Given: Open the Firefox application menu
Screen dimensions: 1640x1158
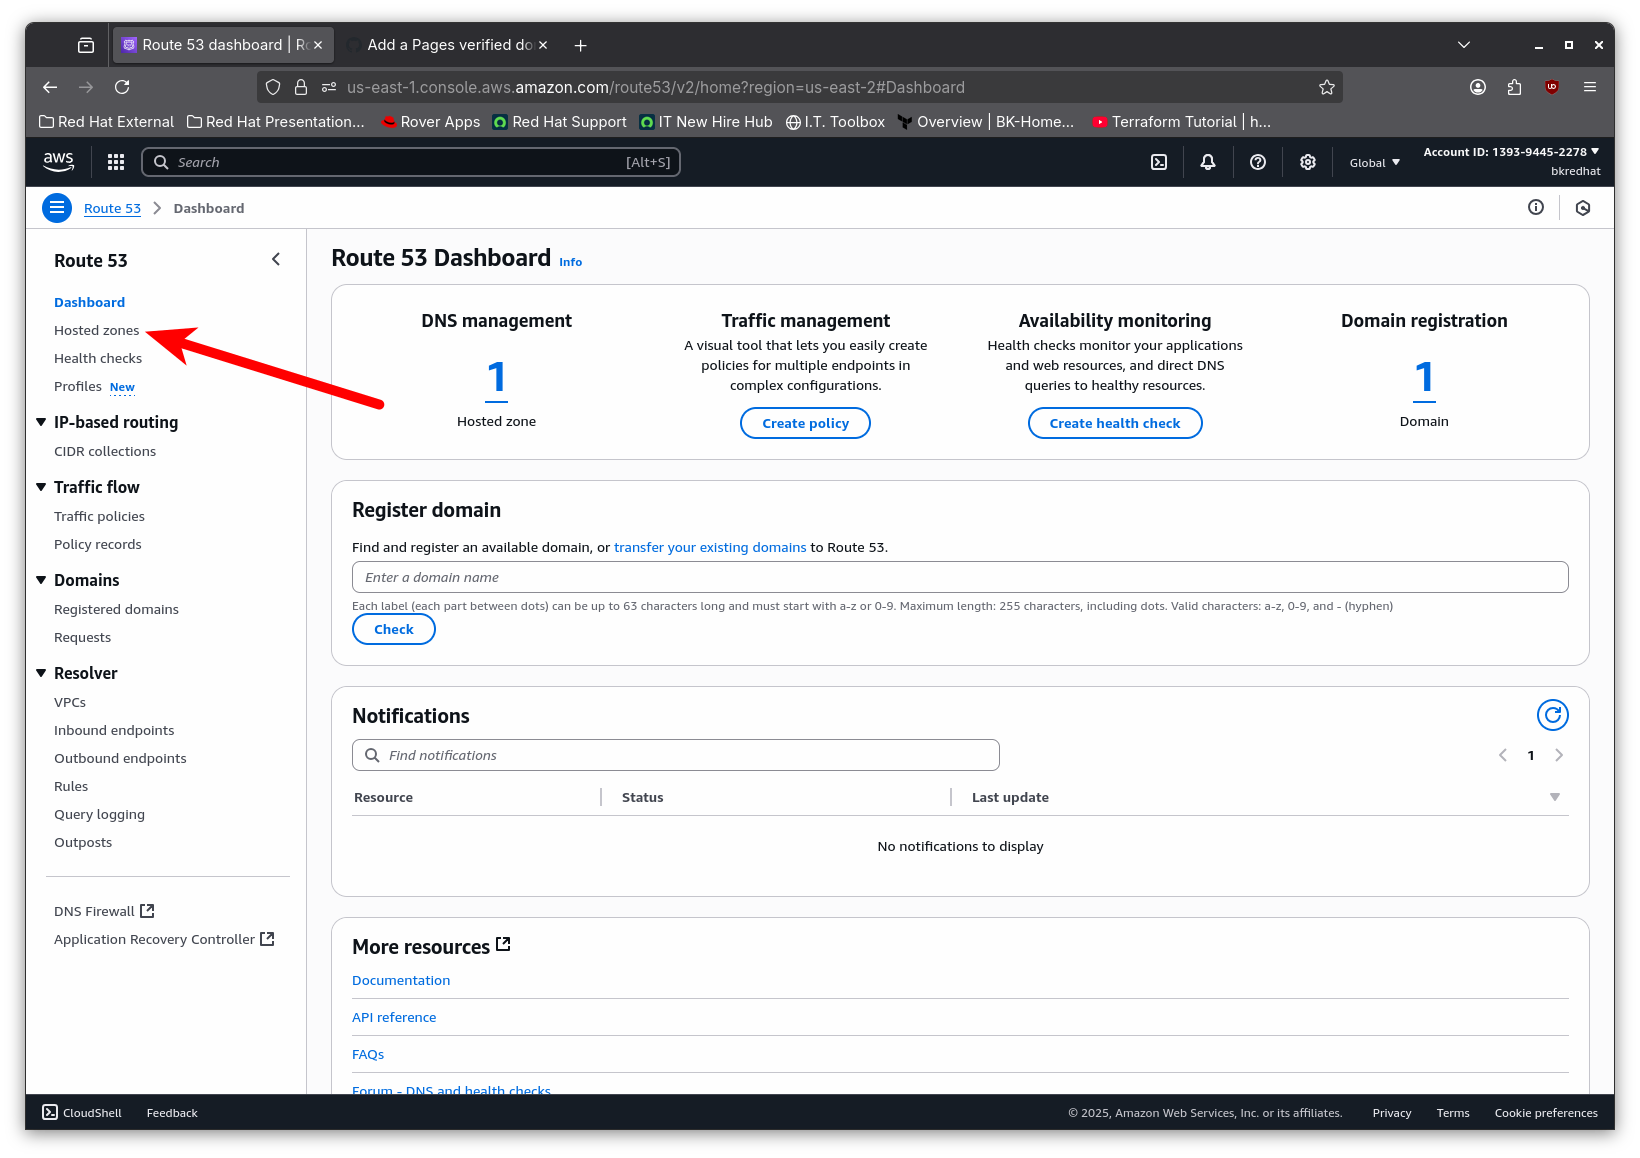Looking at the screenshot, I should [1590, 87].
